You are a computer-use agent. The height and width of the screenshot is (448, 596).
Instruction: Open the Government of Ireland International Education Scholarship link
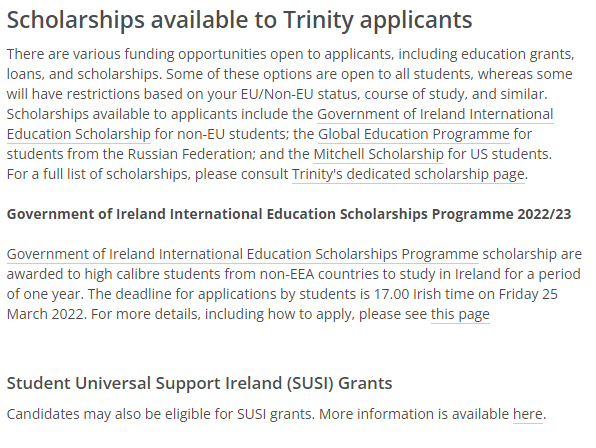(x=435, y=114)
